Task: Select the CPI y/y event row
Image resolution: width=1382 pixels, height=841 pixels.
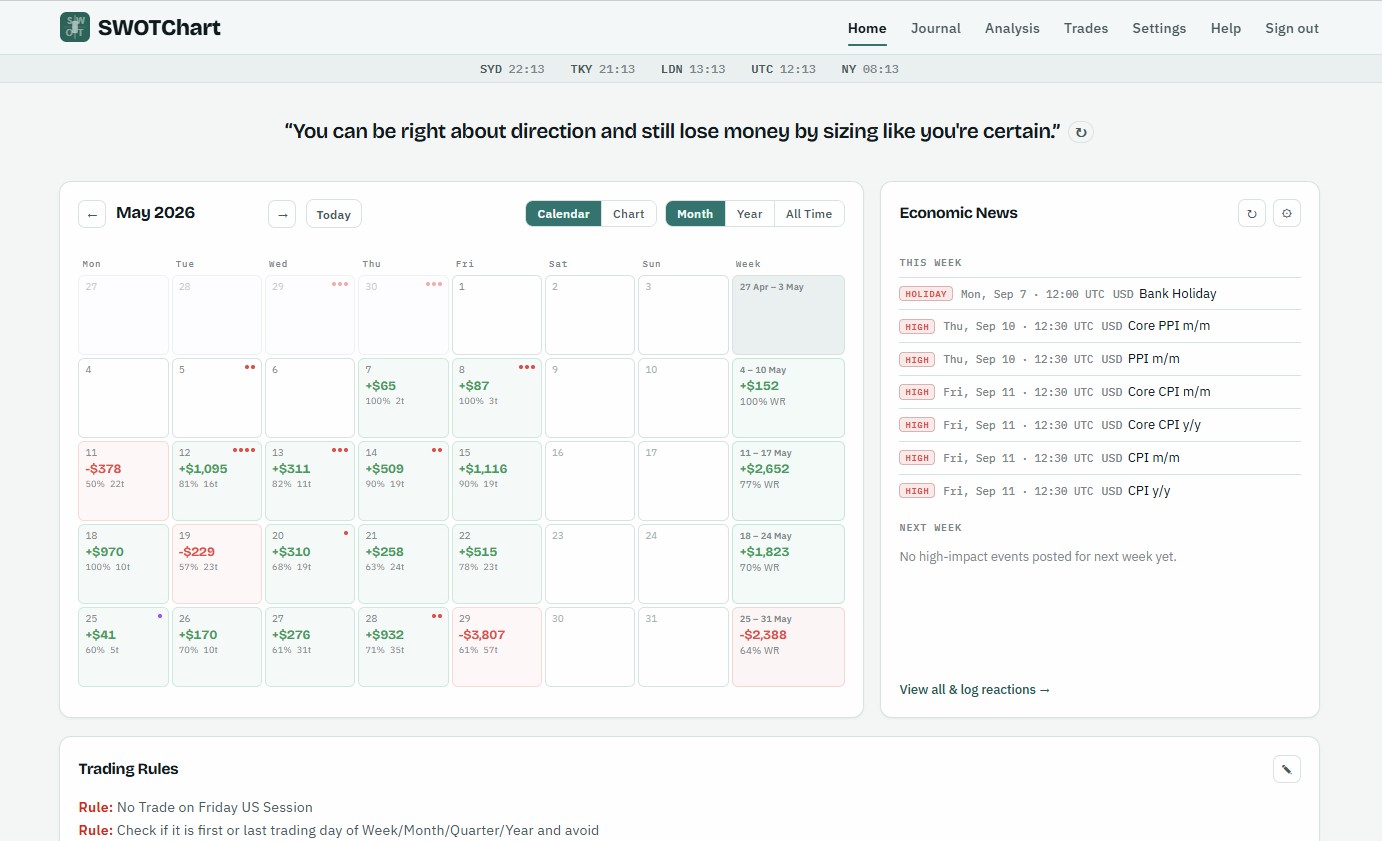Action: click(1100, 491)
